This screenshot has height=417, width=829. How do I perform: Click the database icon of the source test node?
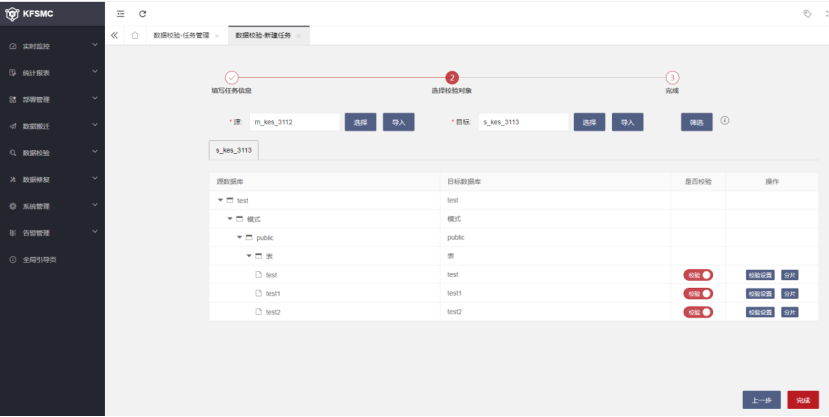[x=230, y=200]
